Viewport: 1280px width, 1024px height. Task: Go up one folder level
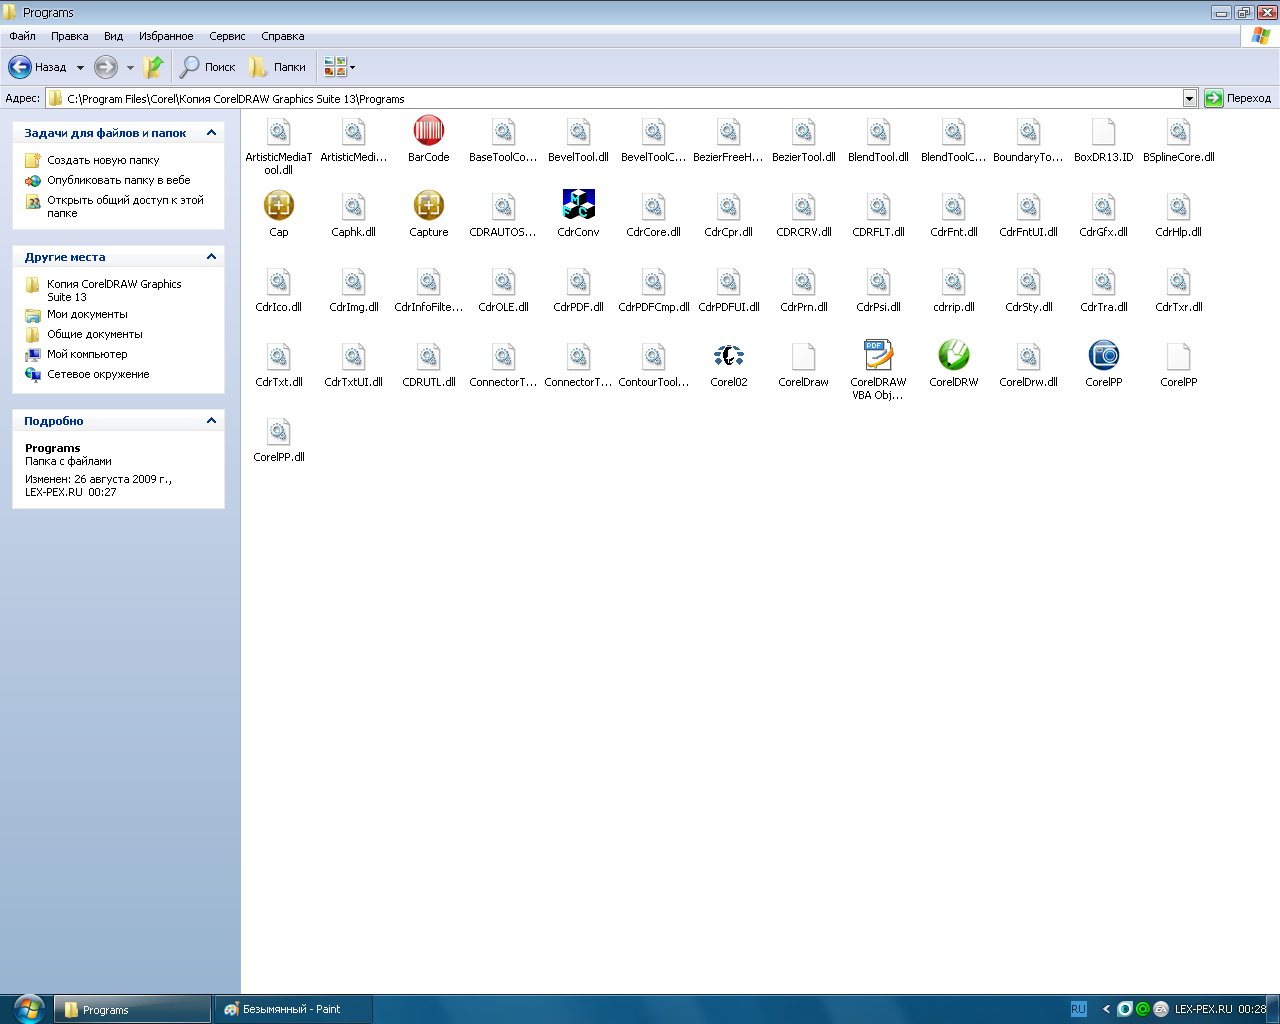click(x=153, y=67)
